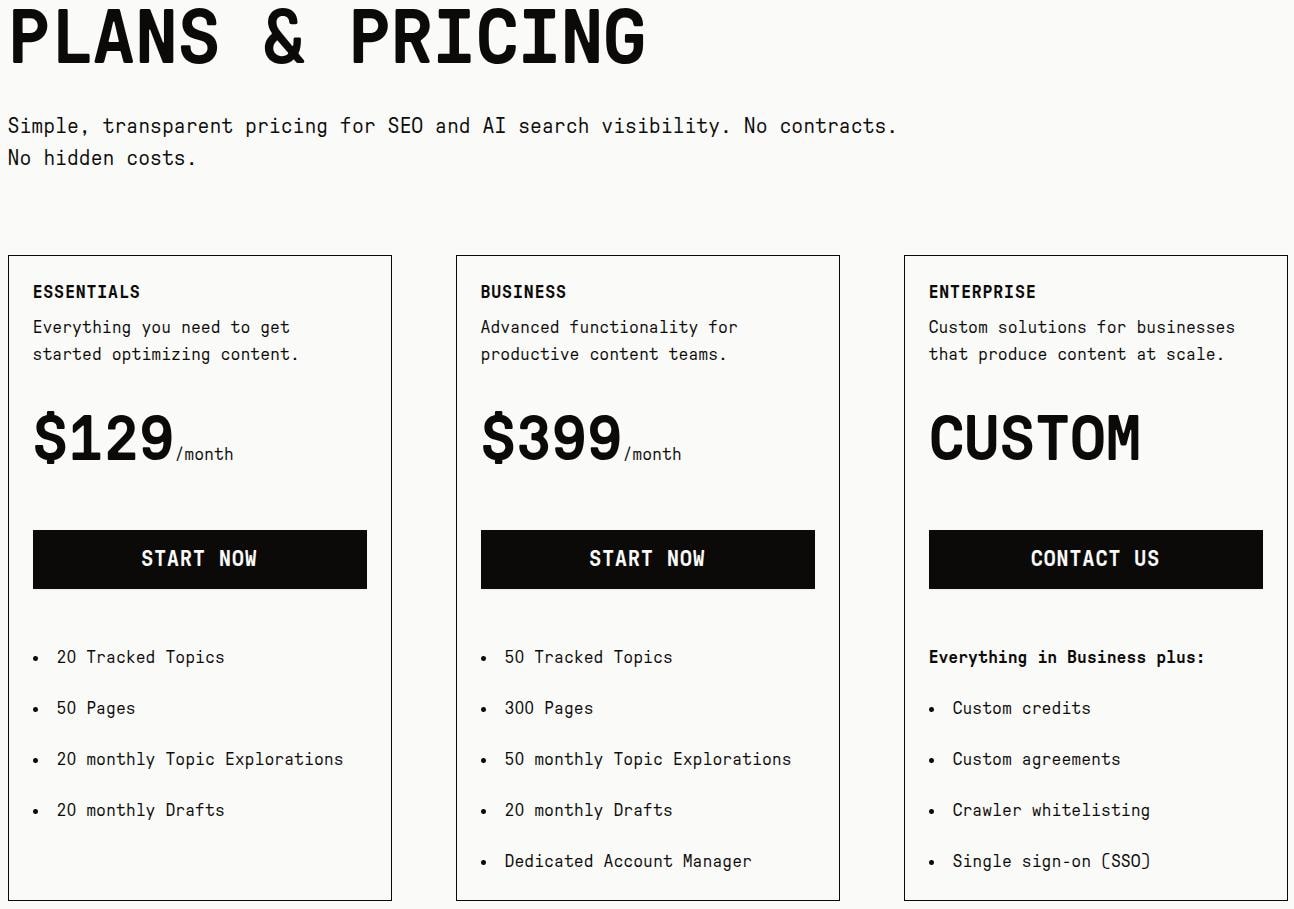Click the CUSTOM price text on Enterprise card

point(1034,438)
